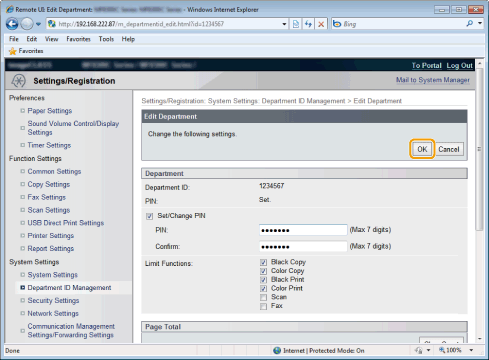
Task: Click Department ID value 1234567
Action: point(272,186)
